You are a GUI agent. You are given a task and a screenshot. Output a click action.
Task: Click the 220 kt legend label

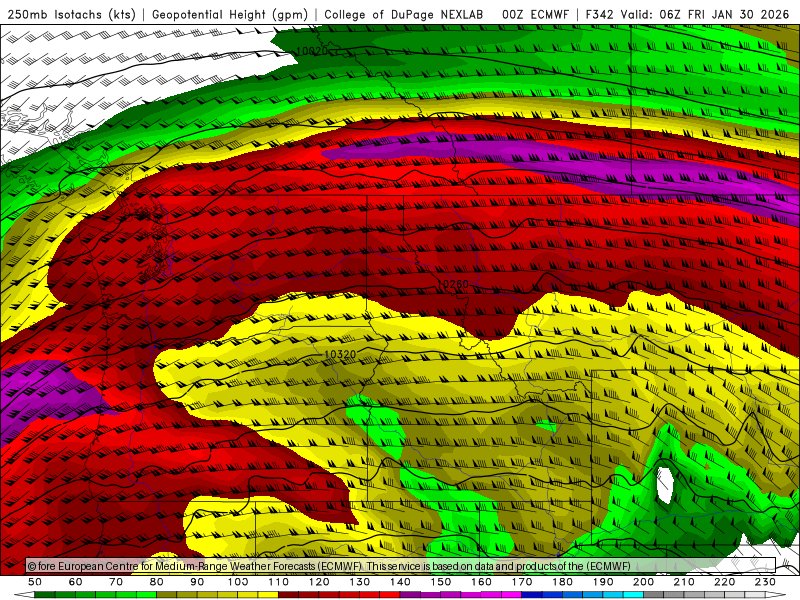725,582
